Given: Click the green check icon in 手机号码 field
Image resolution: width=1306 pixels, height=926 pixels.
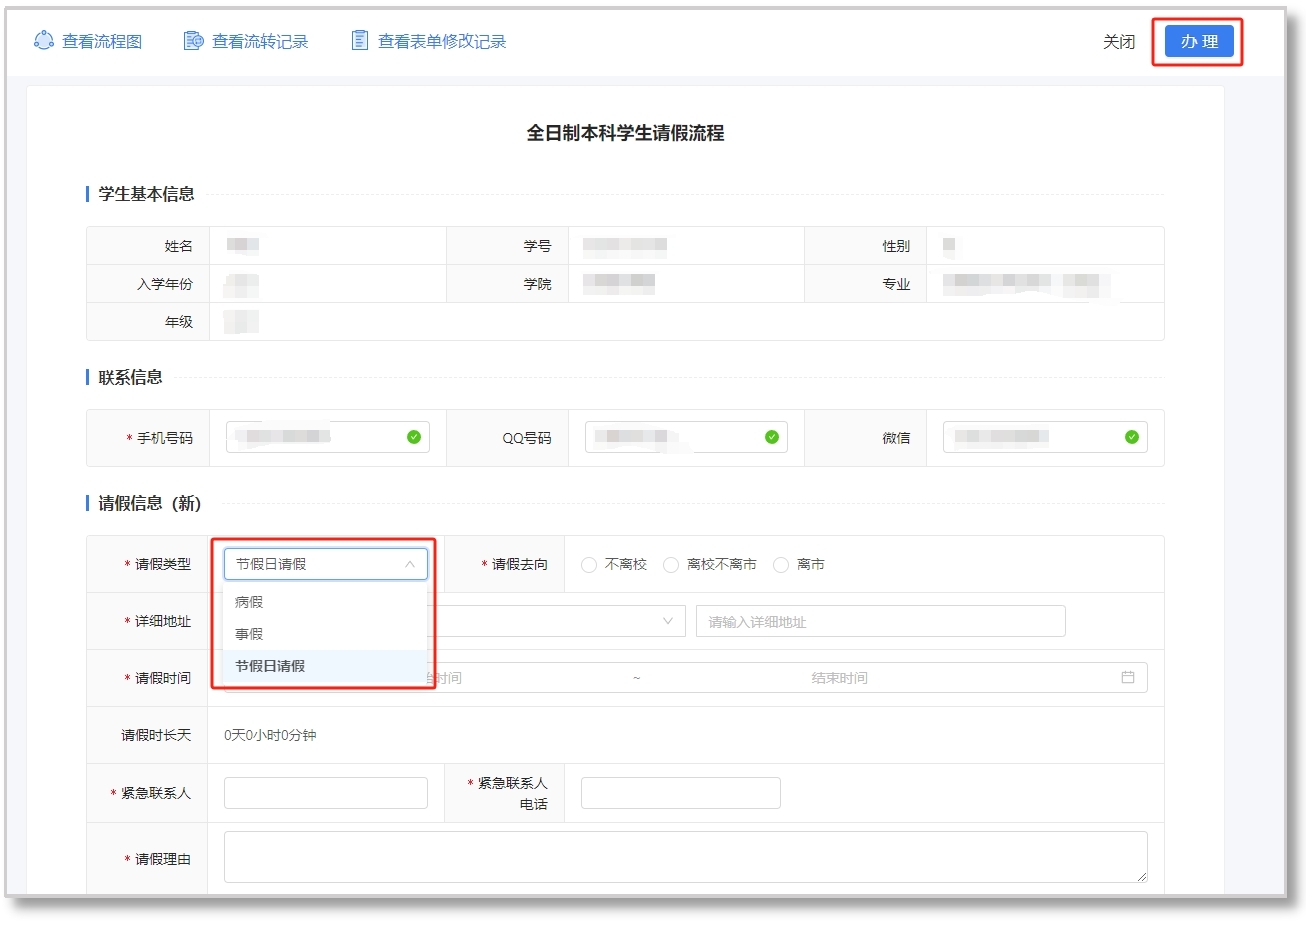Looking at the screenshot, I should 414,437.
